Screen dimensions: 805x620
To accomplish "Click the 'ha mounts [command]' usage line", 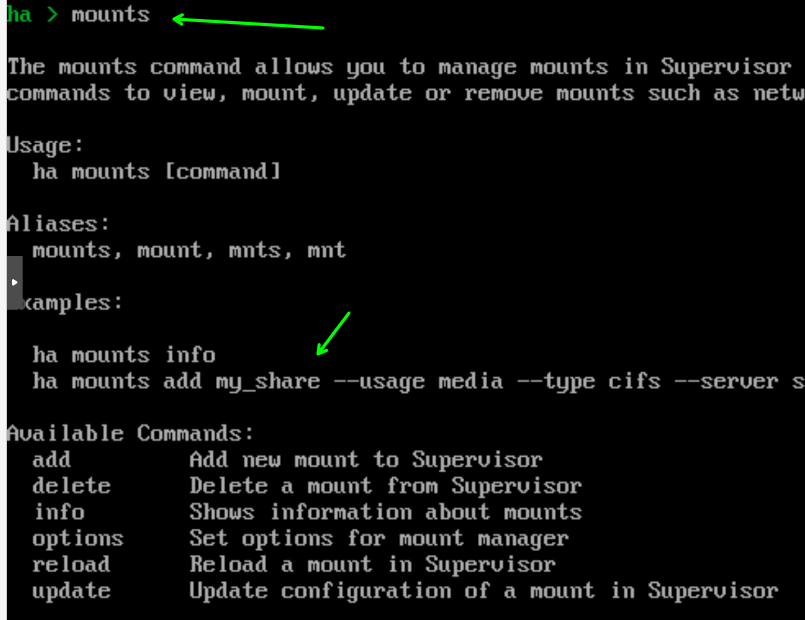I will pos(157,171).
